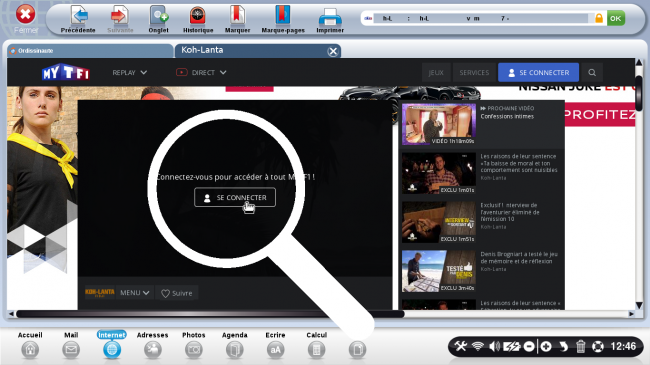Expand the DIRECT dropdown menu
The image size is (650, 365).
[x=201, y=73]
